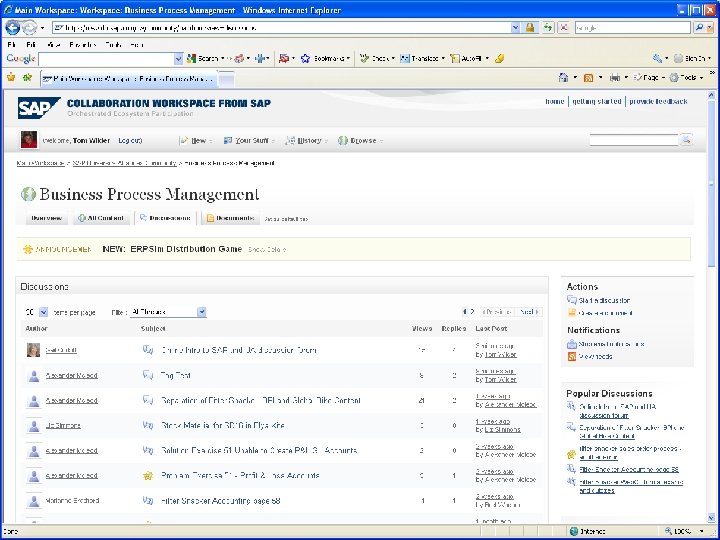
Task: Click the provide feedback link
Action: [x=658, y=101]
